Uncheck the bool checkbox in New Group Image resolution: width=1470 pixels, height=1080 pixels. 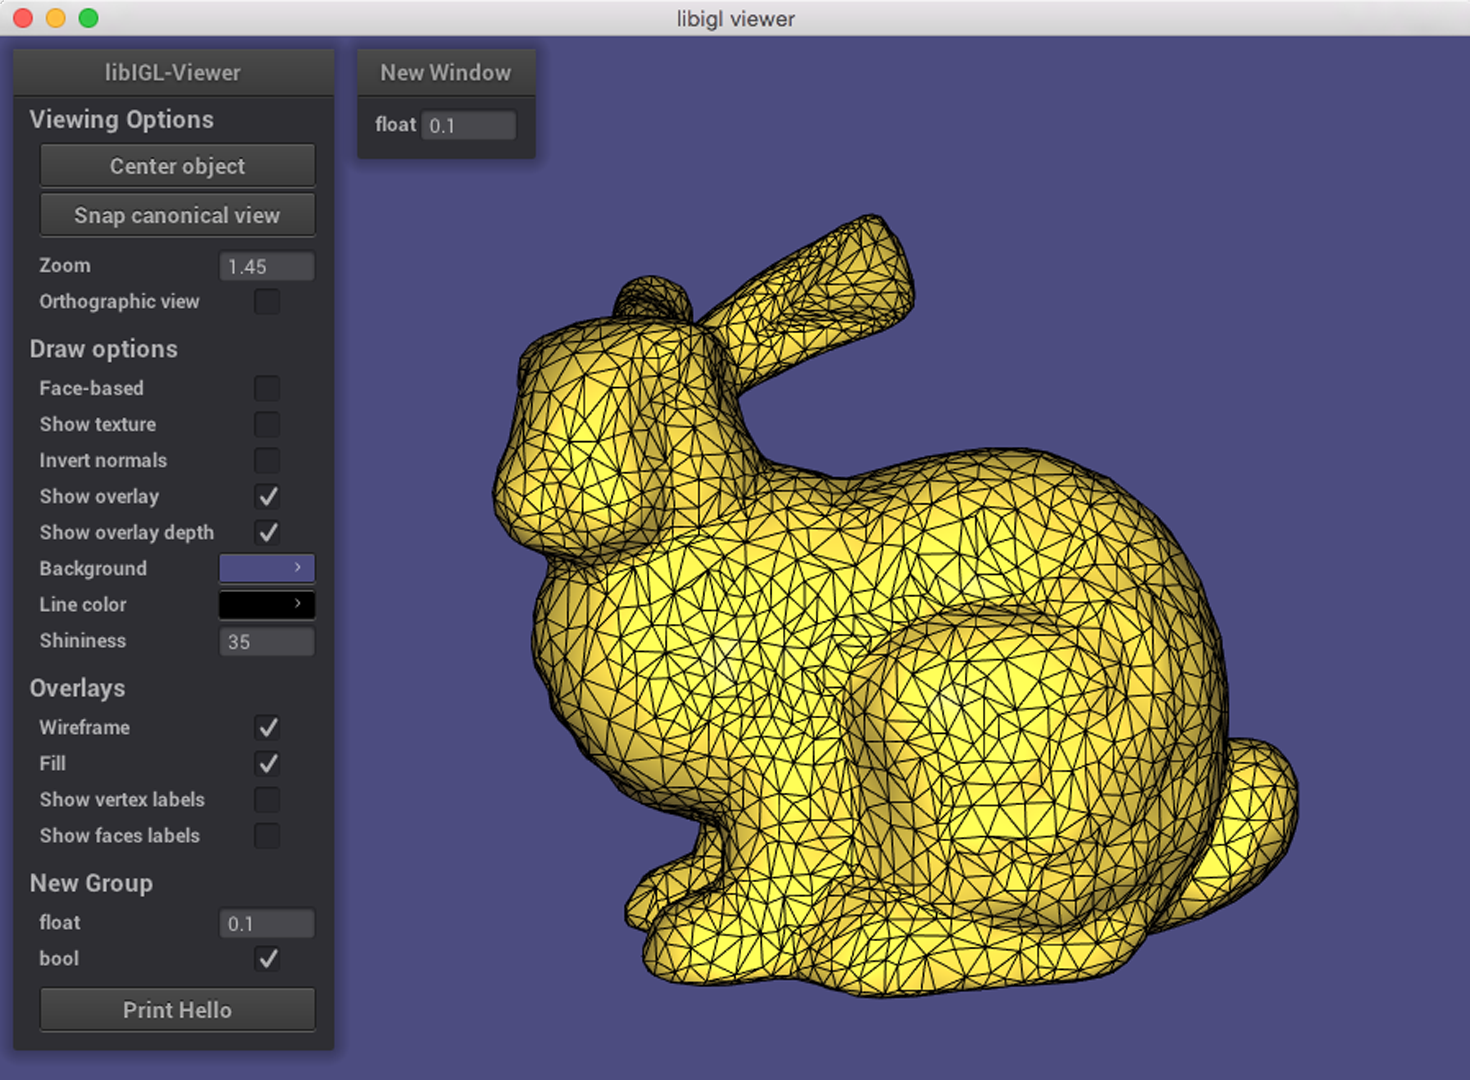click(x=267, y=958)
